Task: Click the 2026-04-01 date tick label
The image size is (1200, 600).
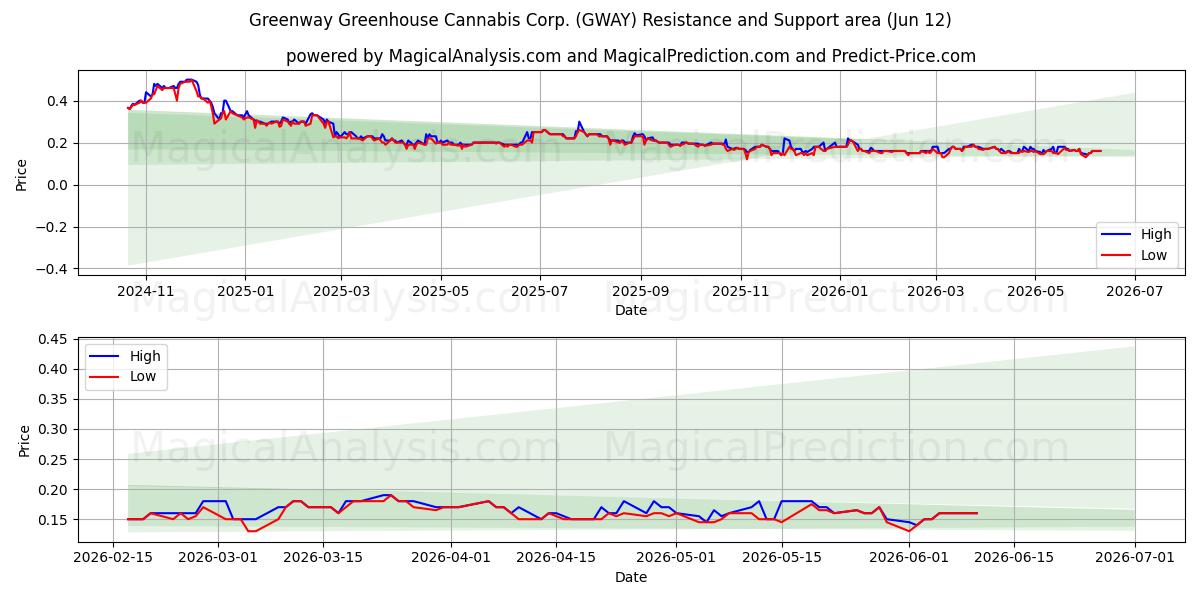Action: point(450,559)
